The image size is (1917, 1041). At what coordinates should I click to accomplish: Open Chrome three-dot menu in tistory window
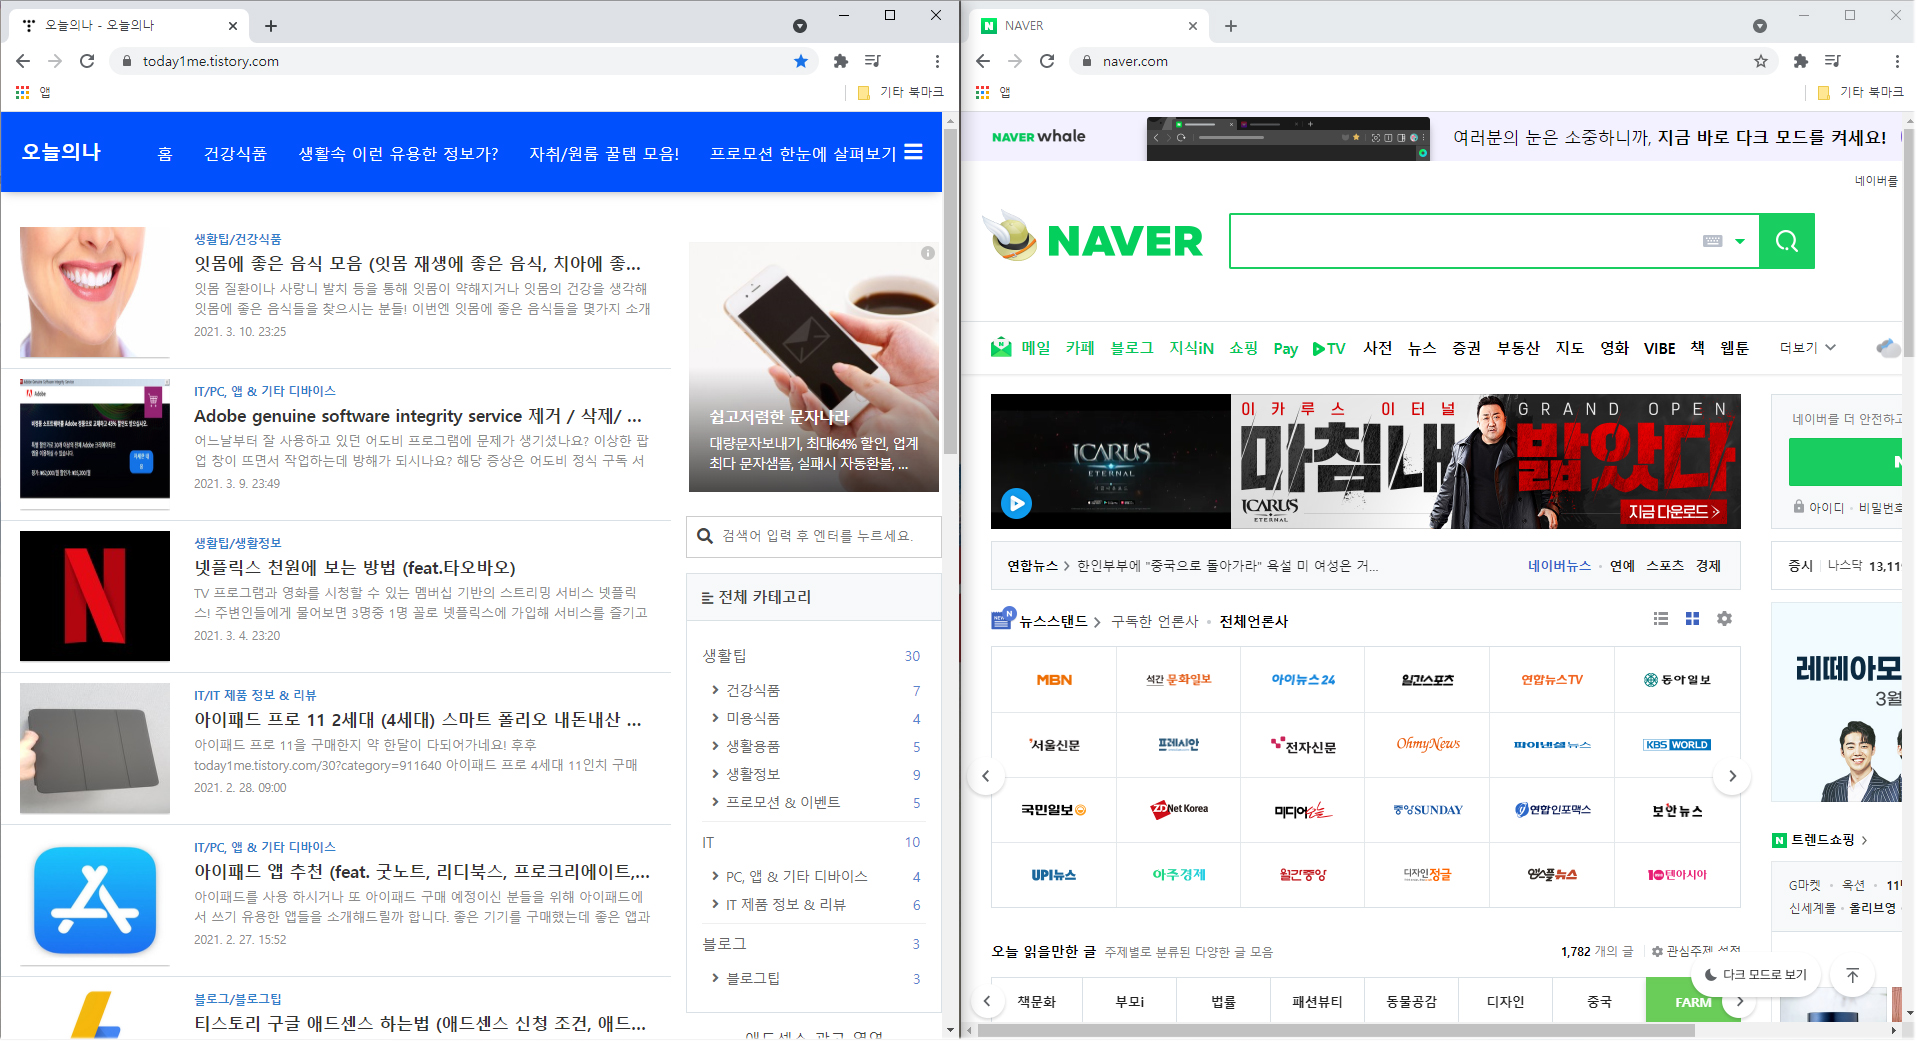click(937, 61)
